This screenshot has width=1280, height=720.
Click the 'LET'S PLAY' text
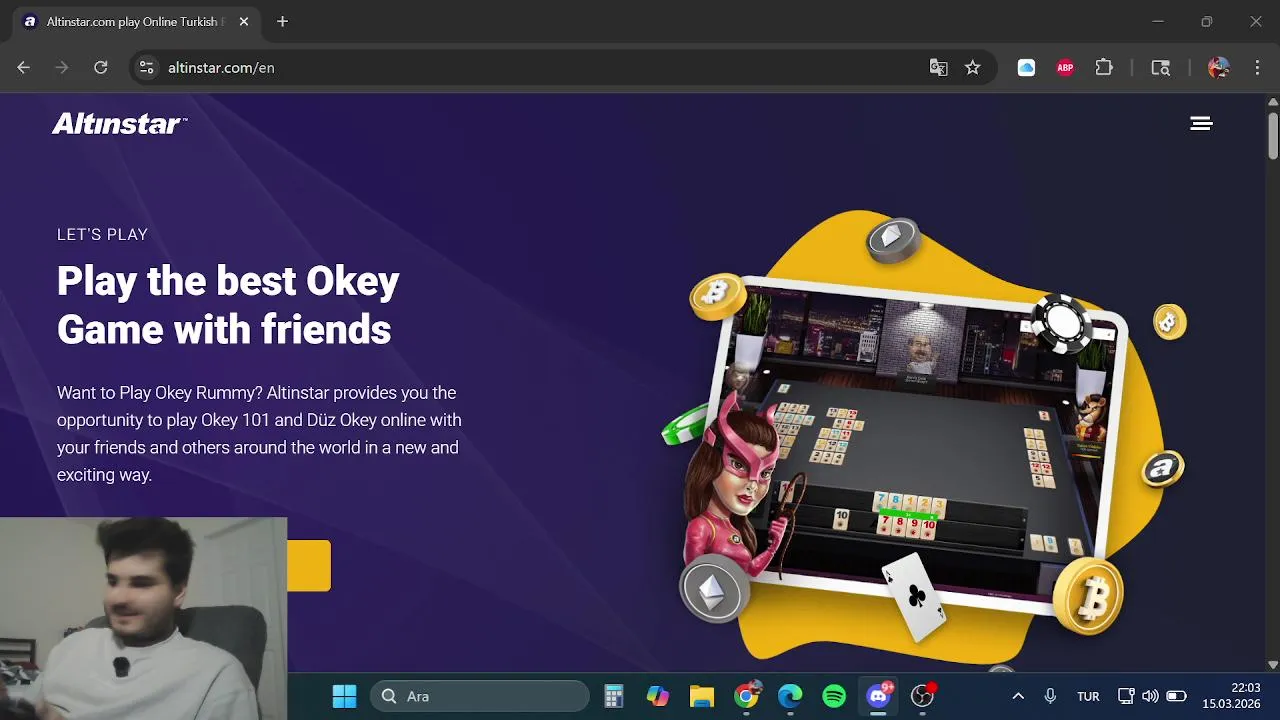point(102,234)
